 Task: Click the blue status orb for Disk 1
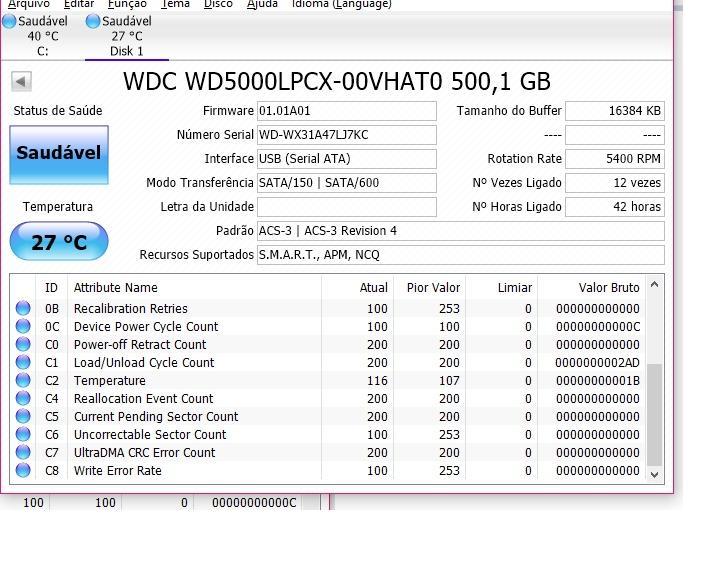93,21
